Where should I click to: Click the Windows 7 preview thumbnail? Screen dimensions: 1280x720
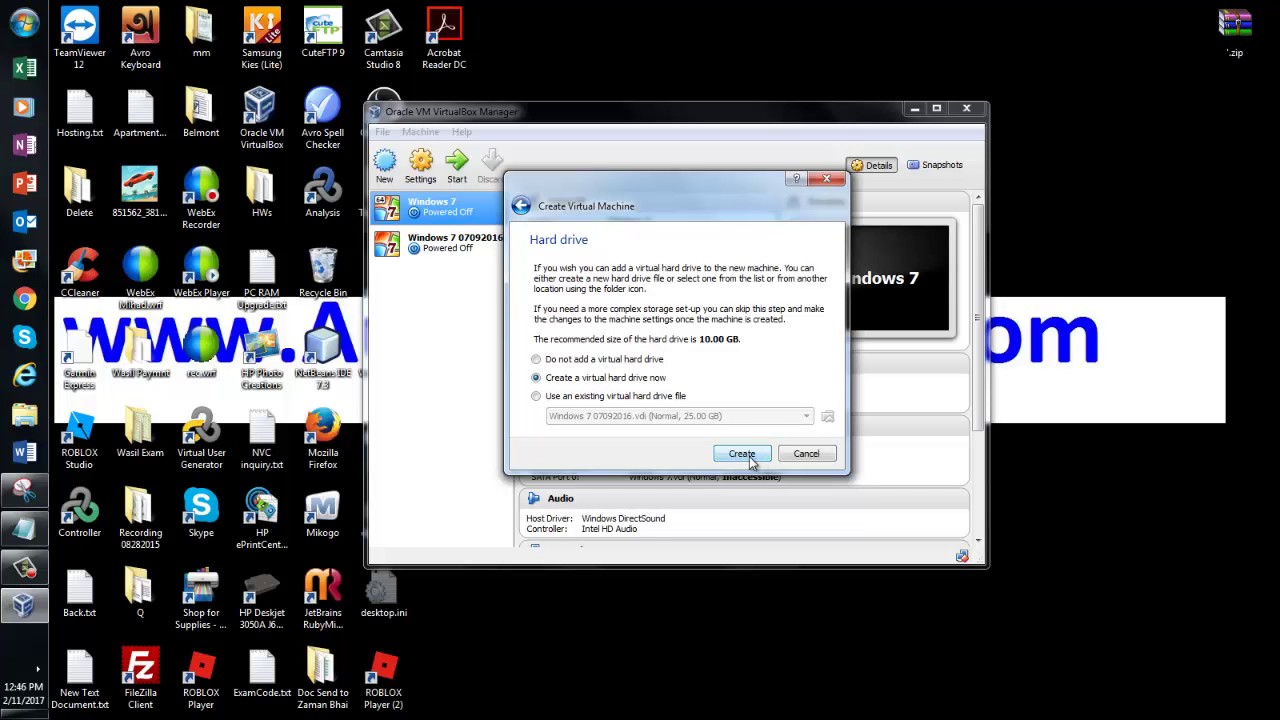899,278
